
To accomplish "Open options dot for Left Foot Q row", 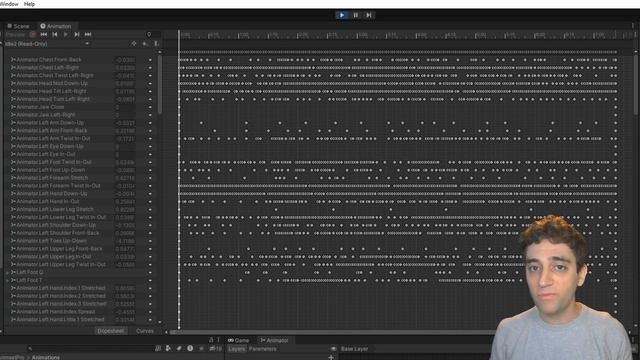I will tap(150, 272).
